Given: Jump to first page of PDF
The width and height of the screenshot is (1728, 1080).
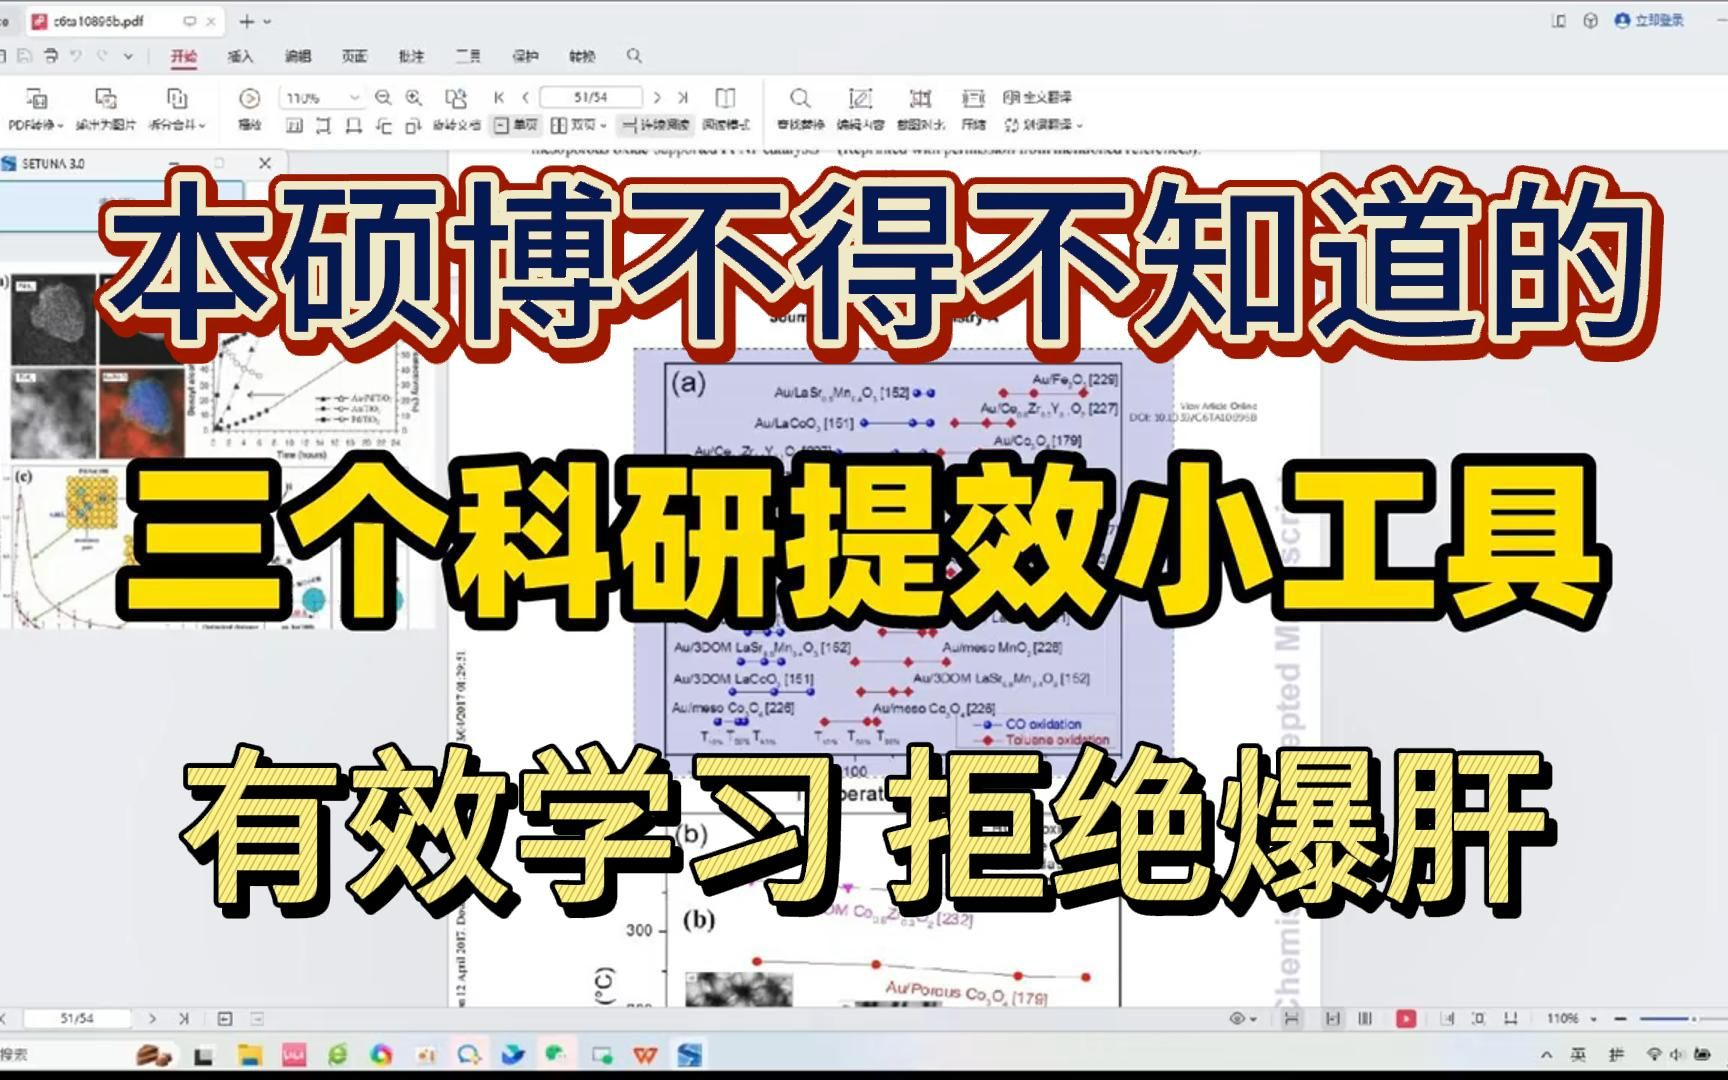Looking at the screenshot, I should 499,97.
